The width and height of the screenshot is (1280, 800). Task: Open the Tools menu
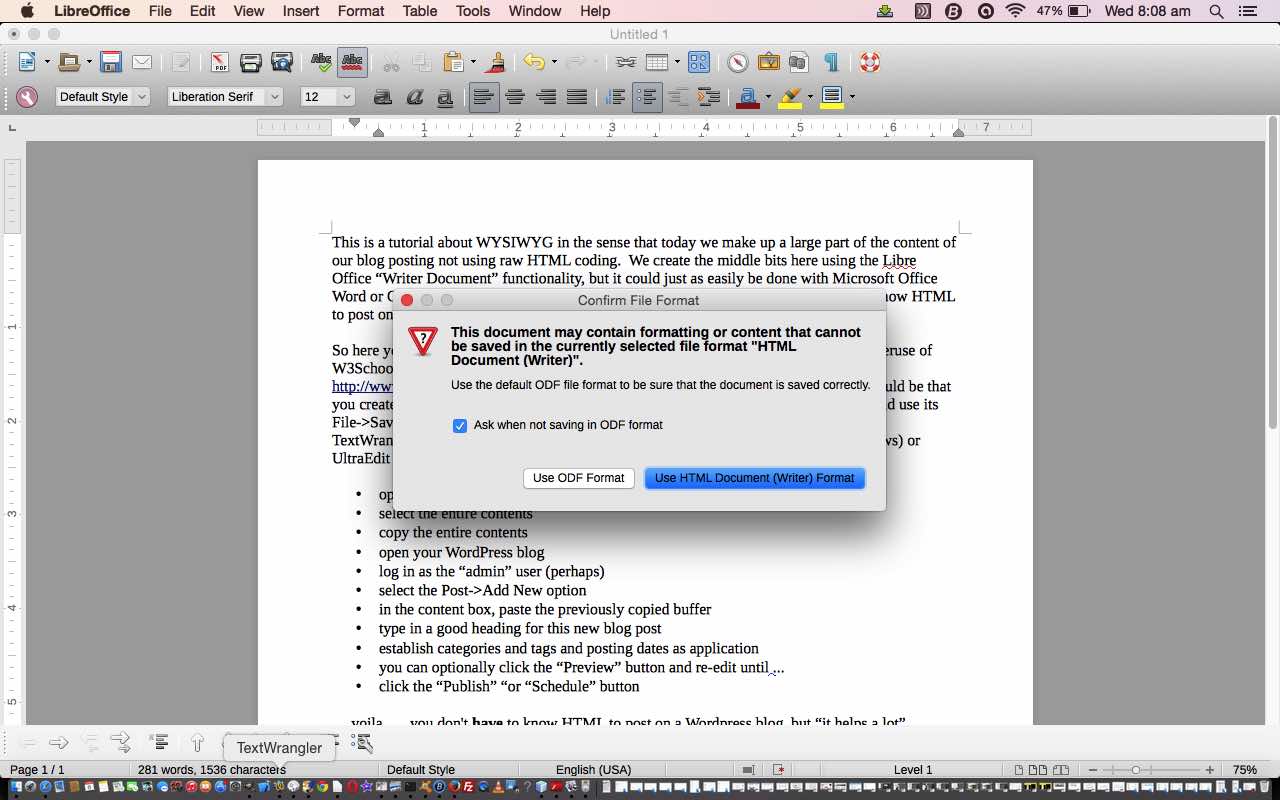[473, 11]
